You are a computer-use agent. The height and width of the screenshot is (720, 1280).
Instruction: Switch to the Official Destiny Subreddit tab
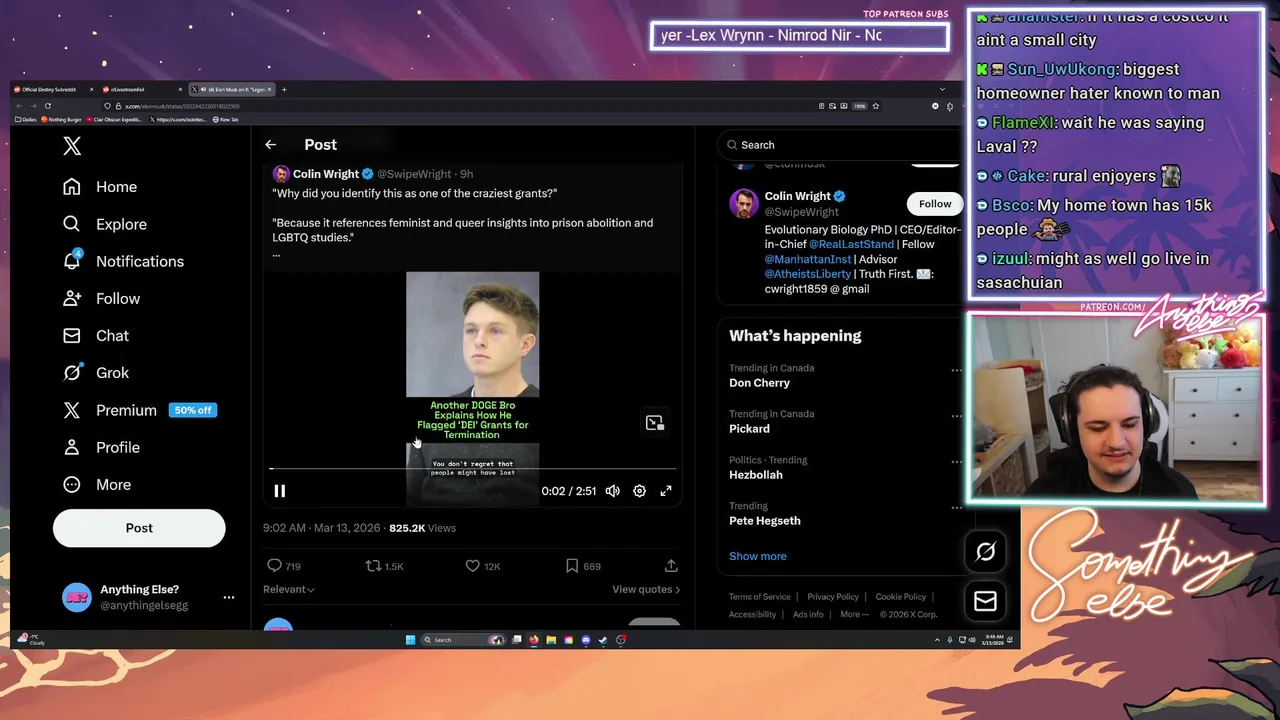pos(50,90)
